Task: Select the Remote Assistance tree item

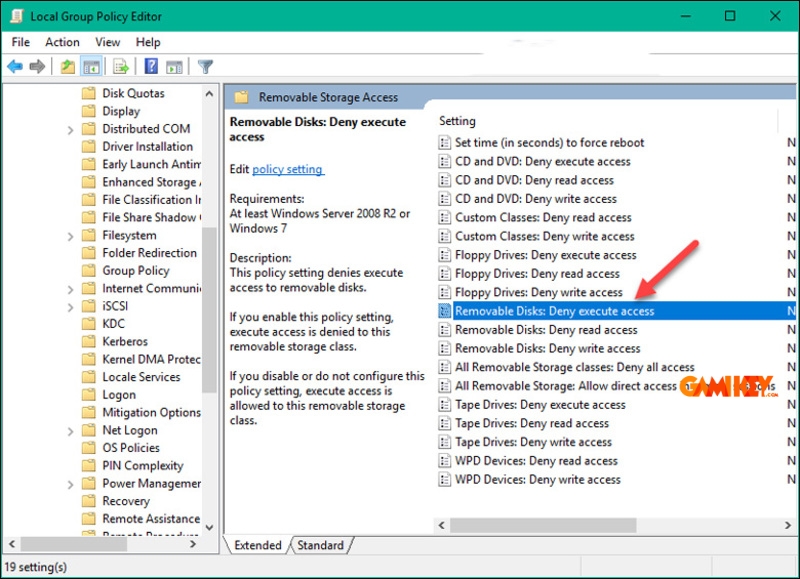Action: click(151, 519)
